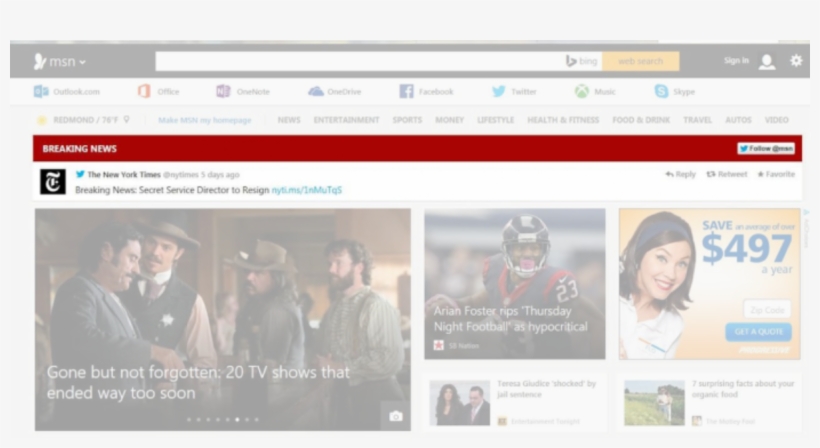Click the Bing logo in search box
Screen dimensions: 820x448
pos(582,61)
